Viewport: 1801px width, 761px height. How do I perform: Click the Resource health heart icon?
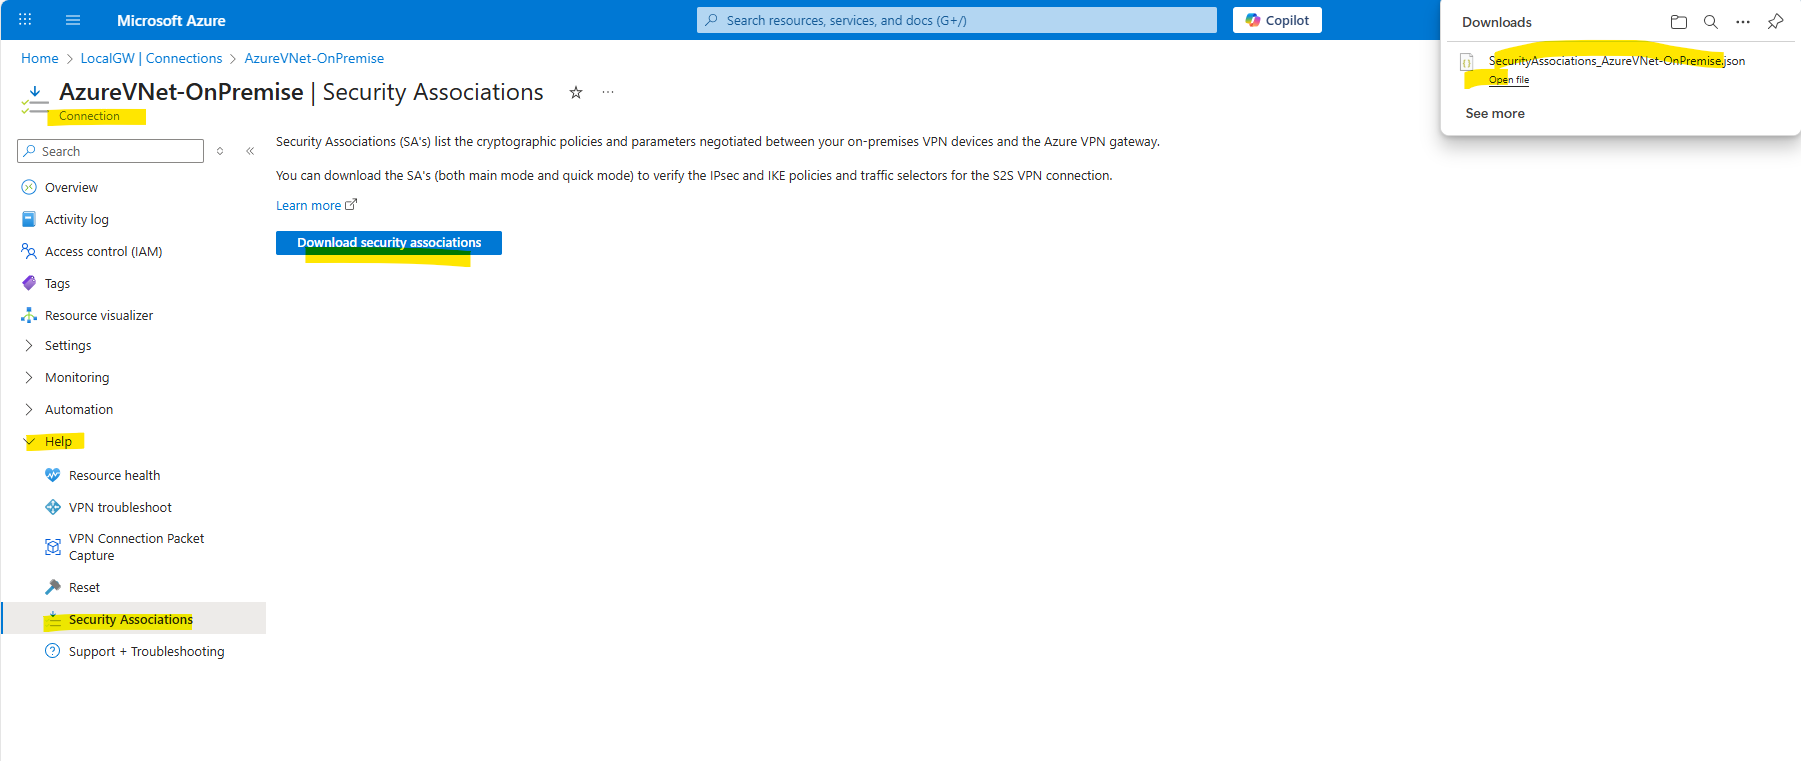click(53, 475)
